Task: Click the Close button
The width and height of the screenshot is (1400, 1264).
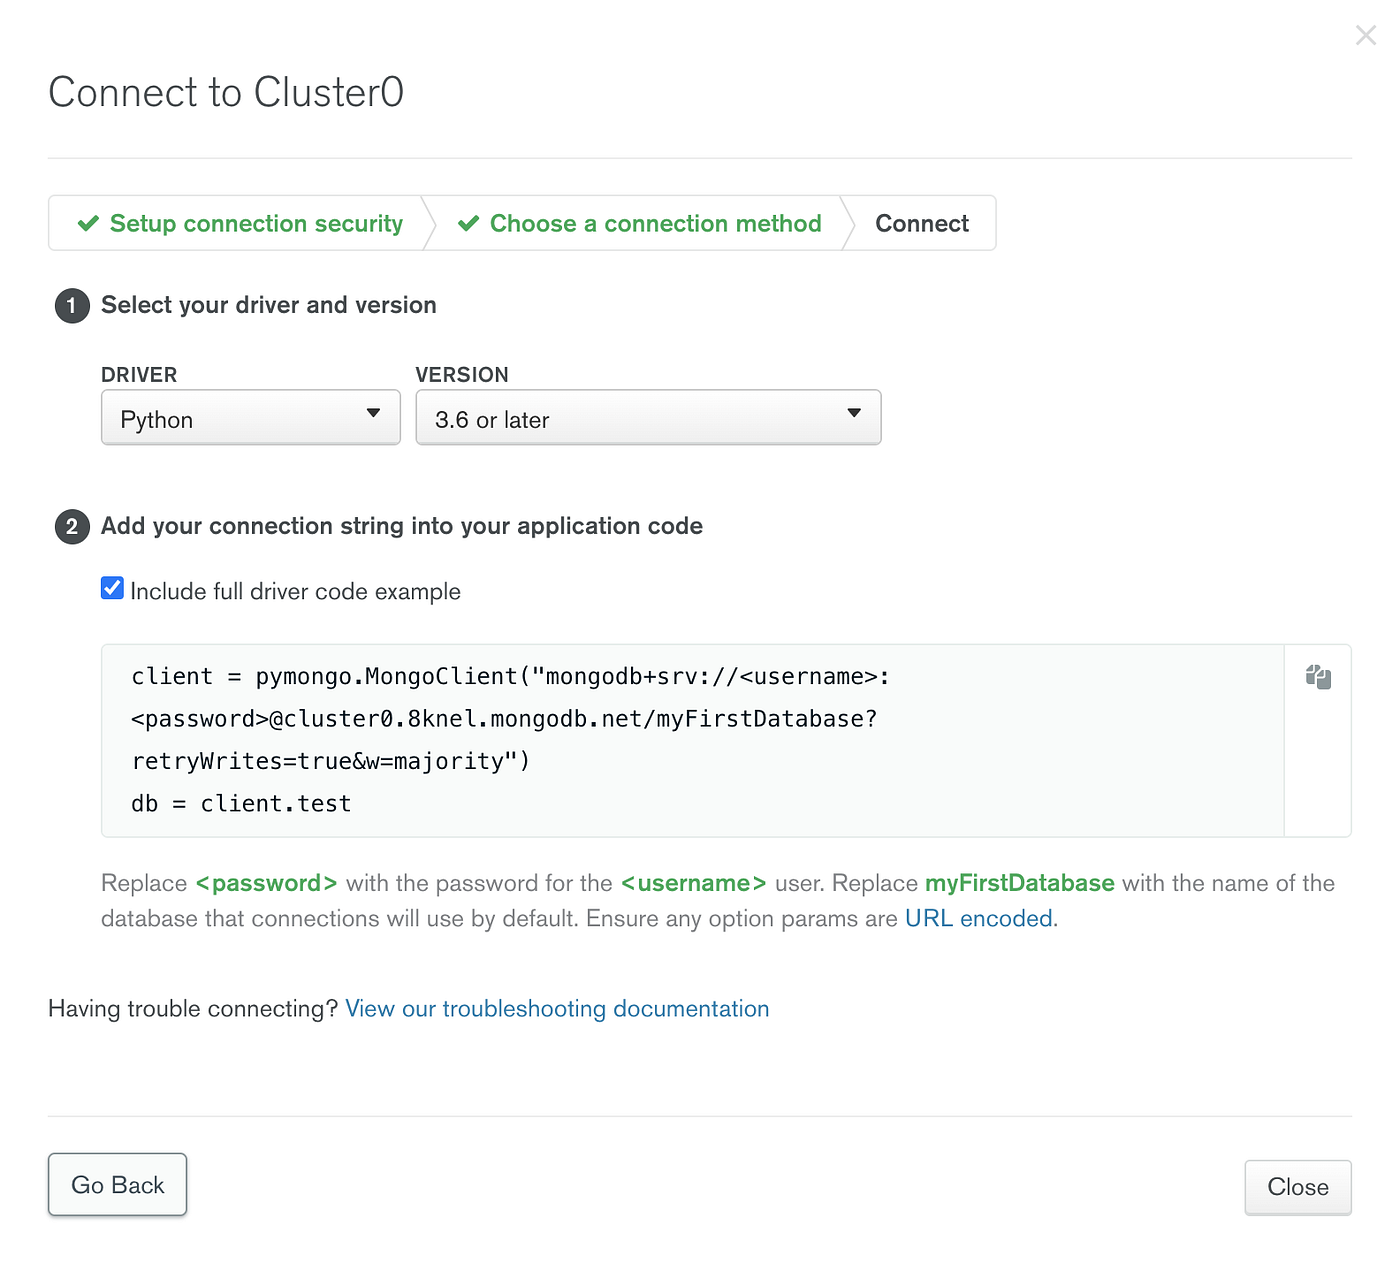Action: point(1297,1187)
